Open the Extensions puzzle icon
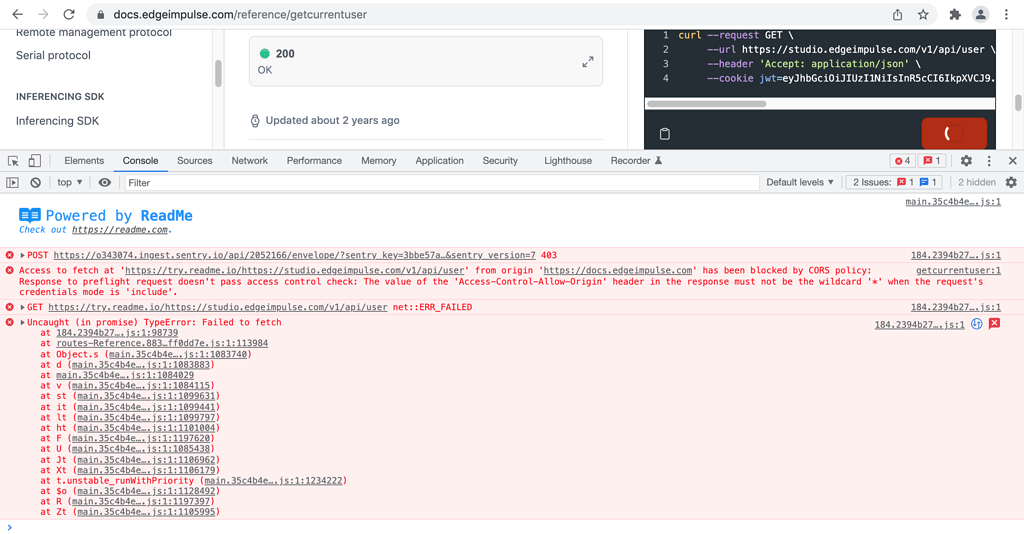 click(955, 14)
